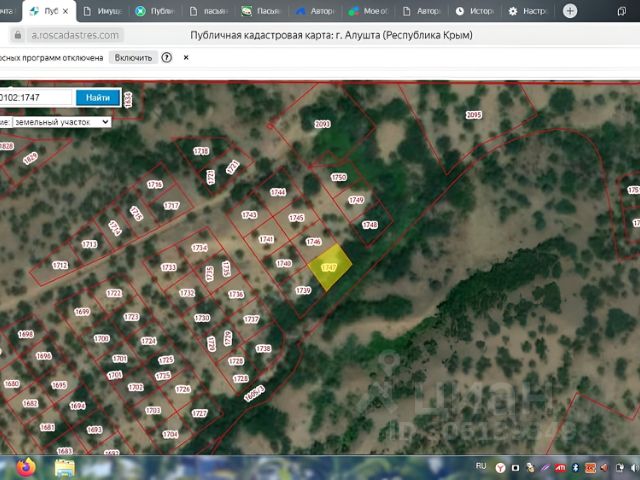
Task: Click the purple feather tray icon
Action: coord(545,468)
